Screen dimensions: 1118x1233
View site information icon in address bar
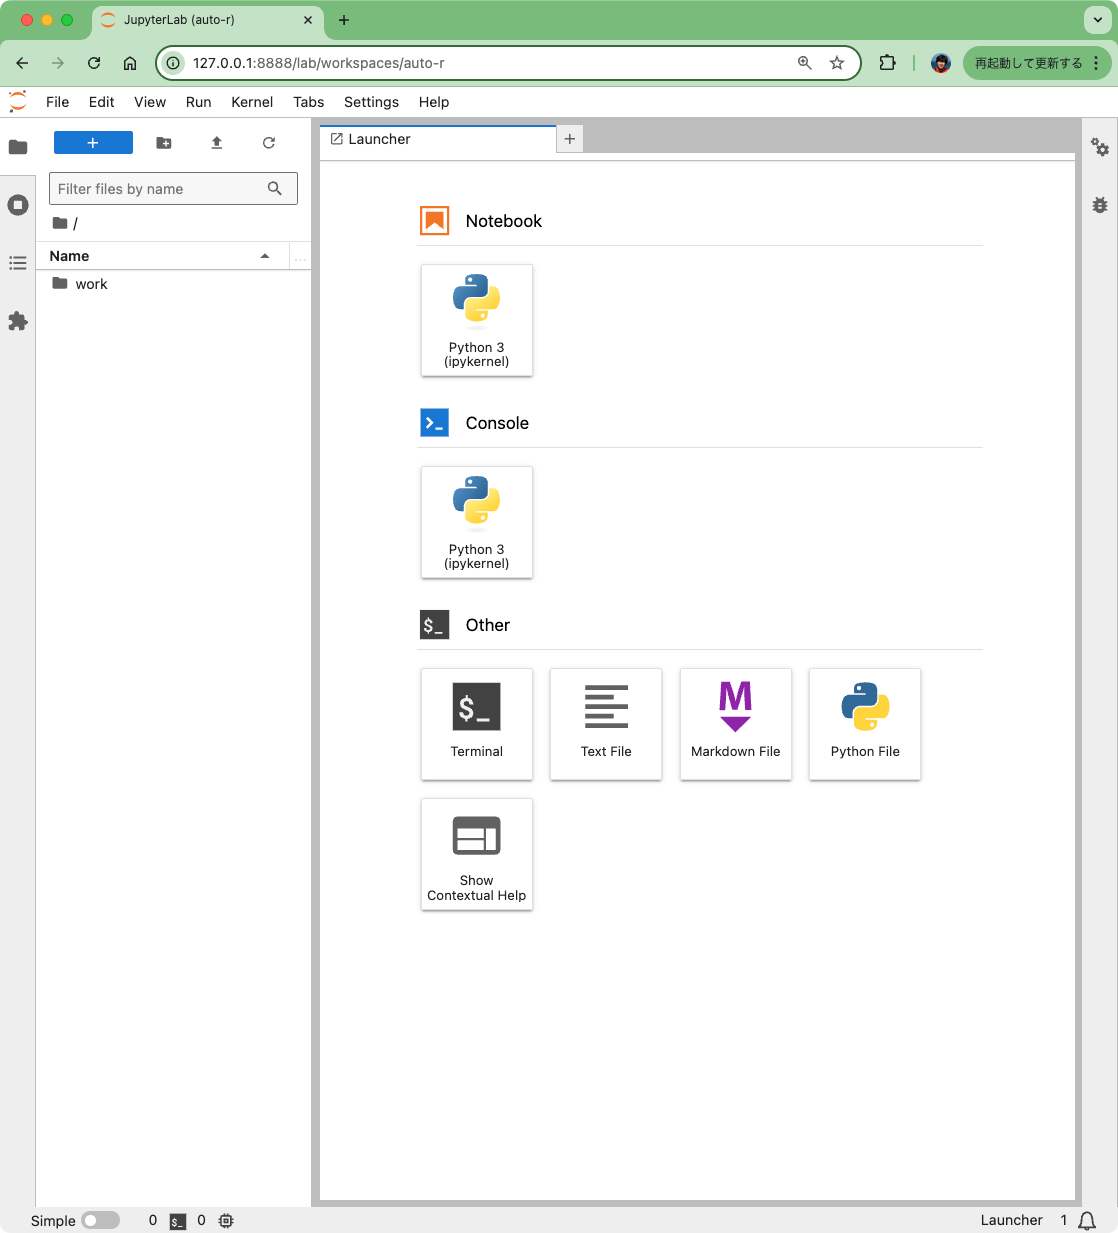click(174, 63)
